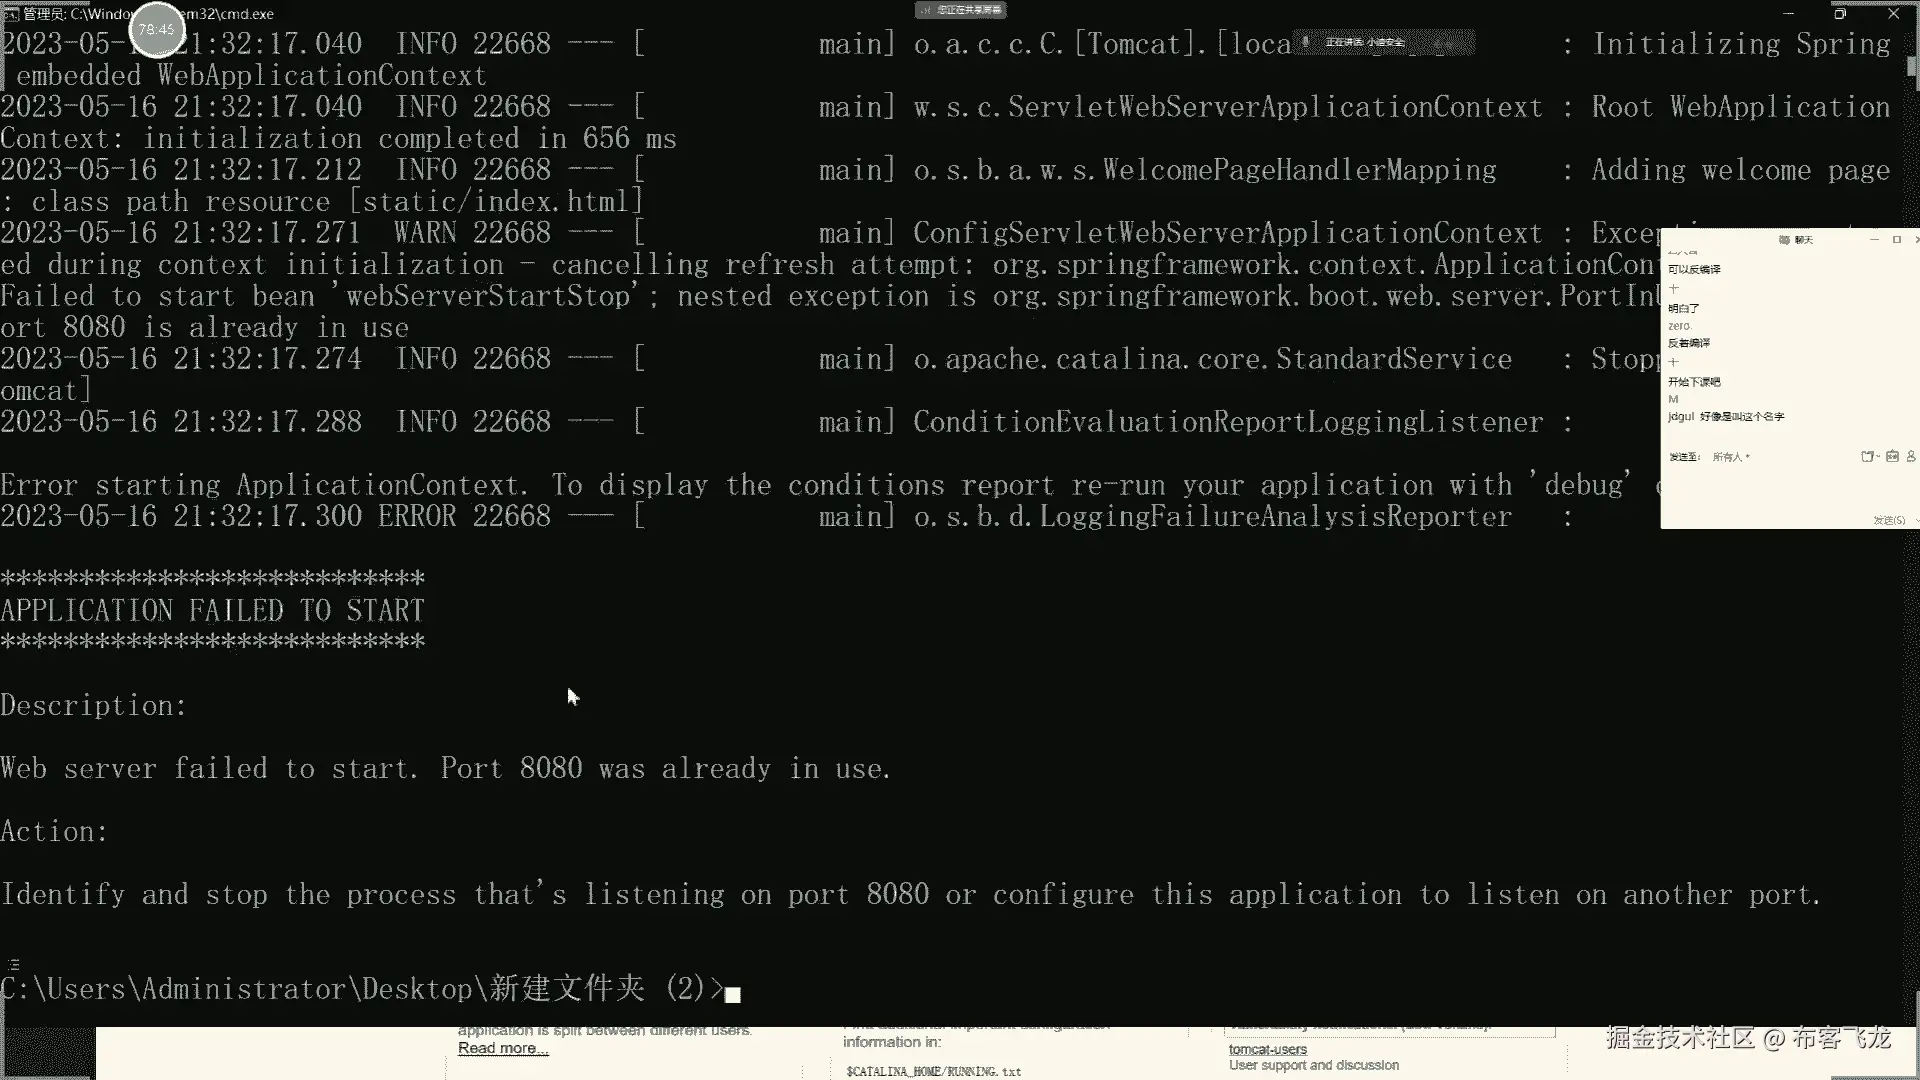
Task: Click the recording timer 78:45 circle
Action: click(156, 29)
